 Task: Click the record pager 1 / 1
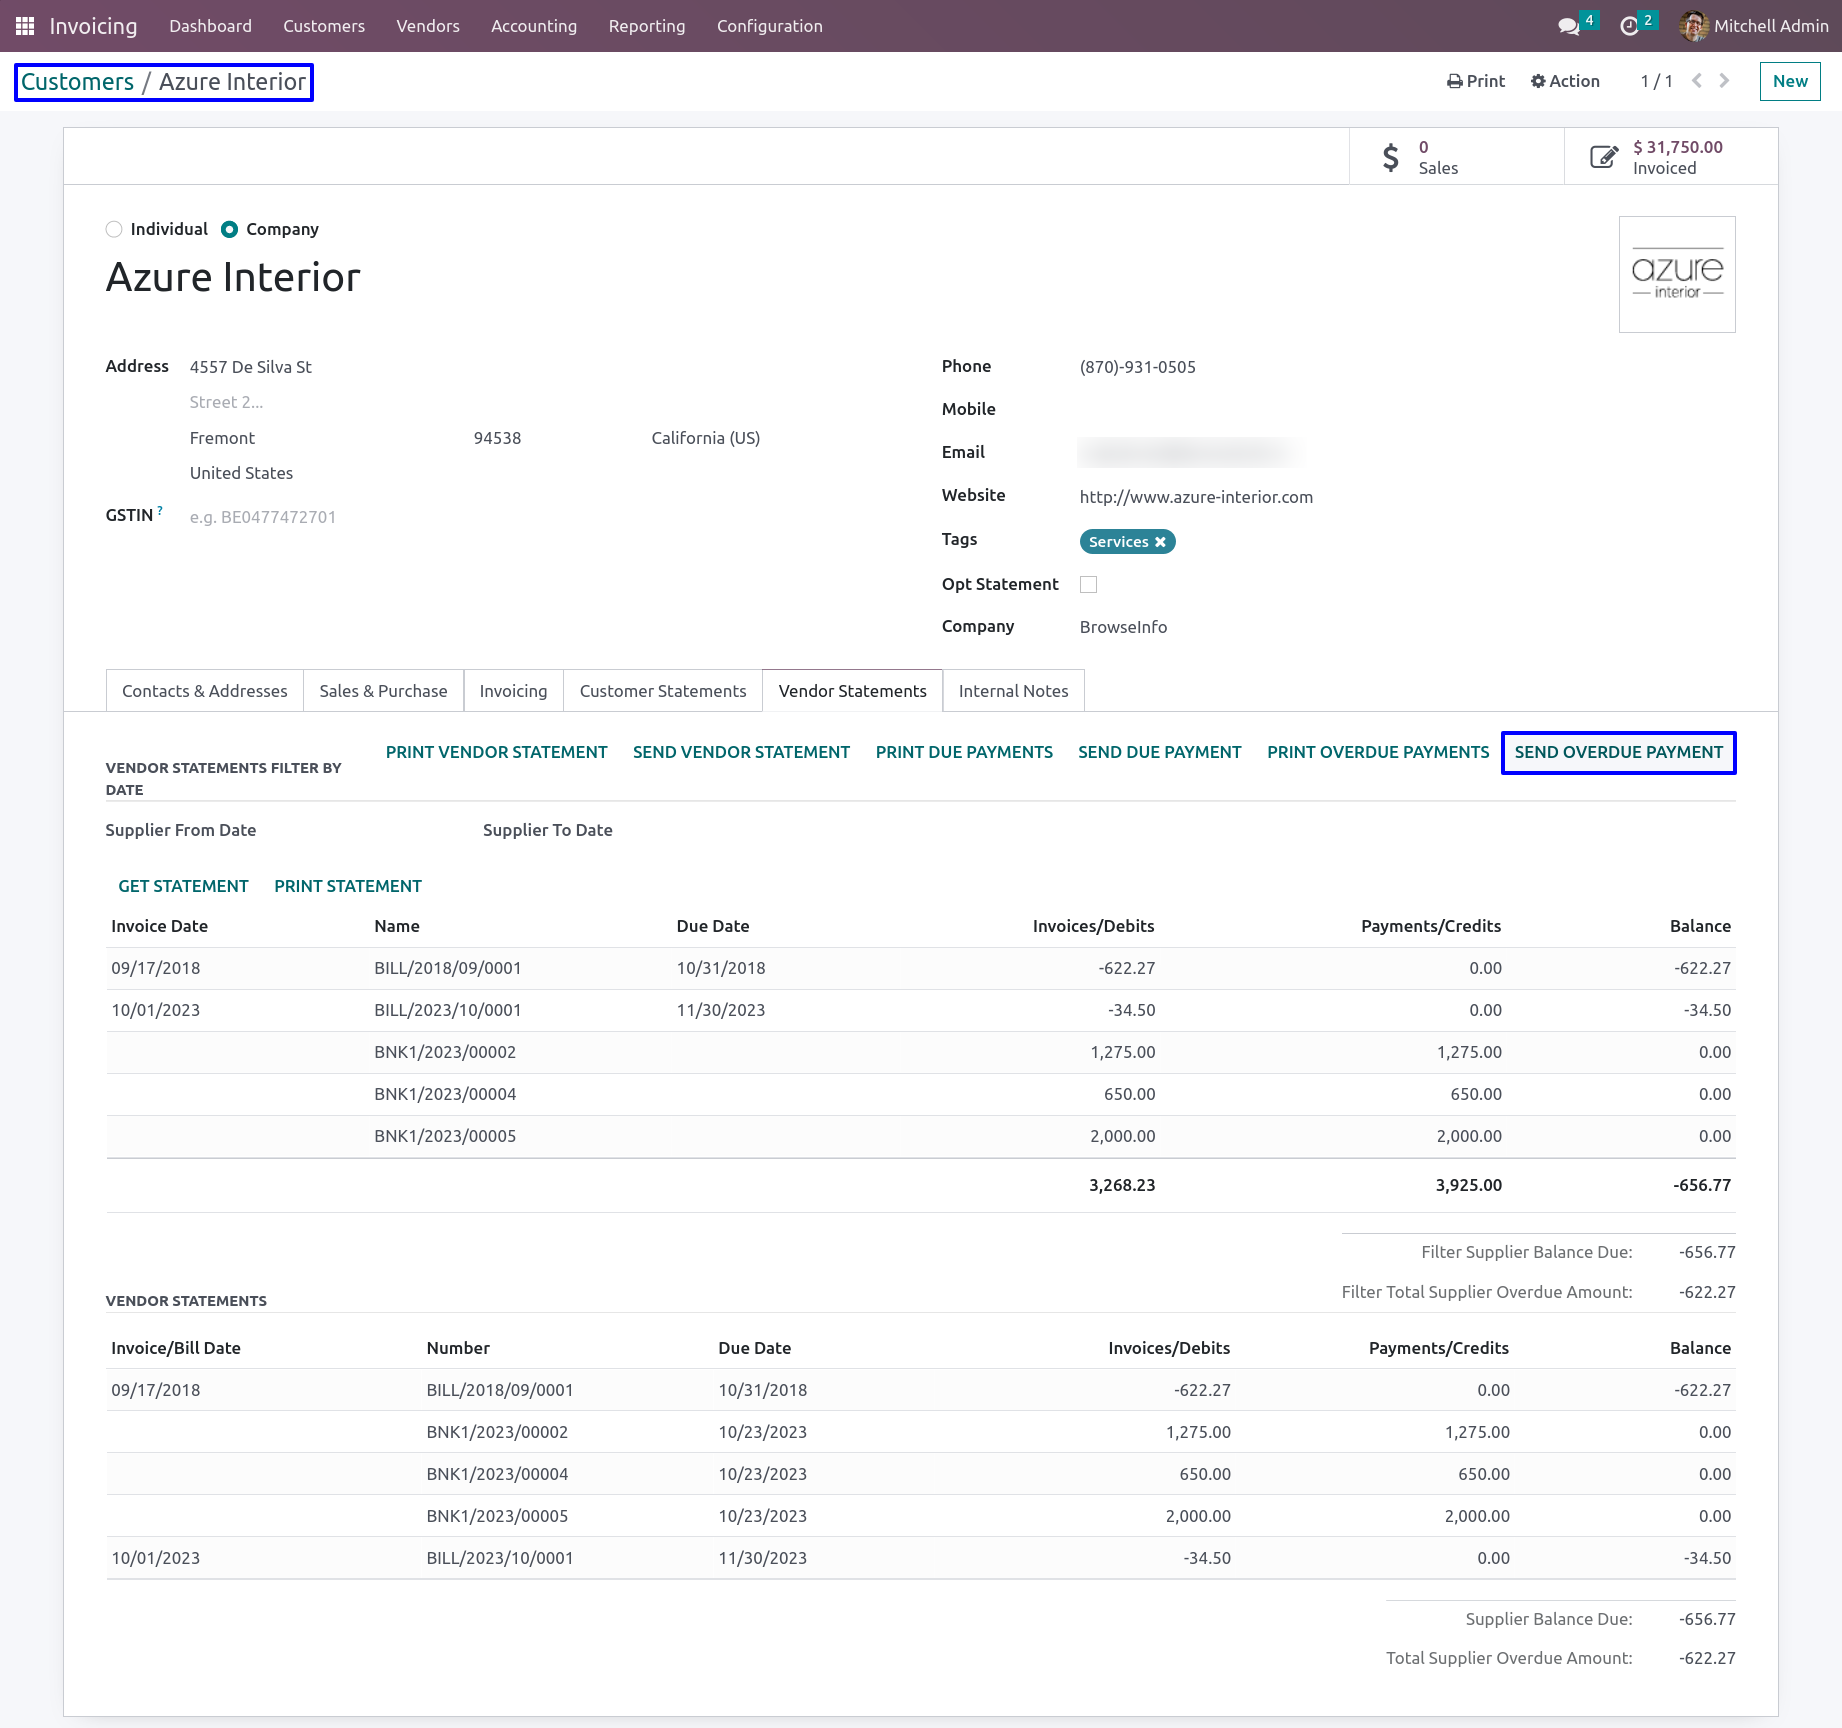pos(1656,81)
